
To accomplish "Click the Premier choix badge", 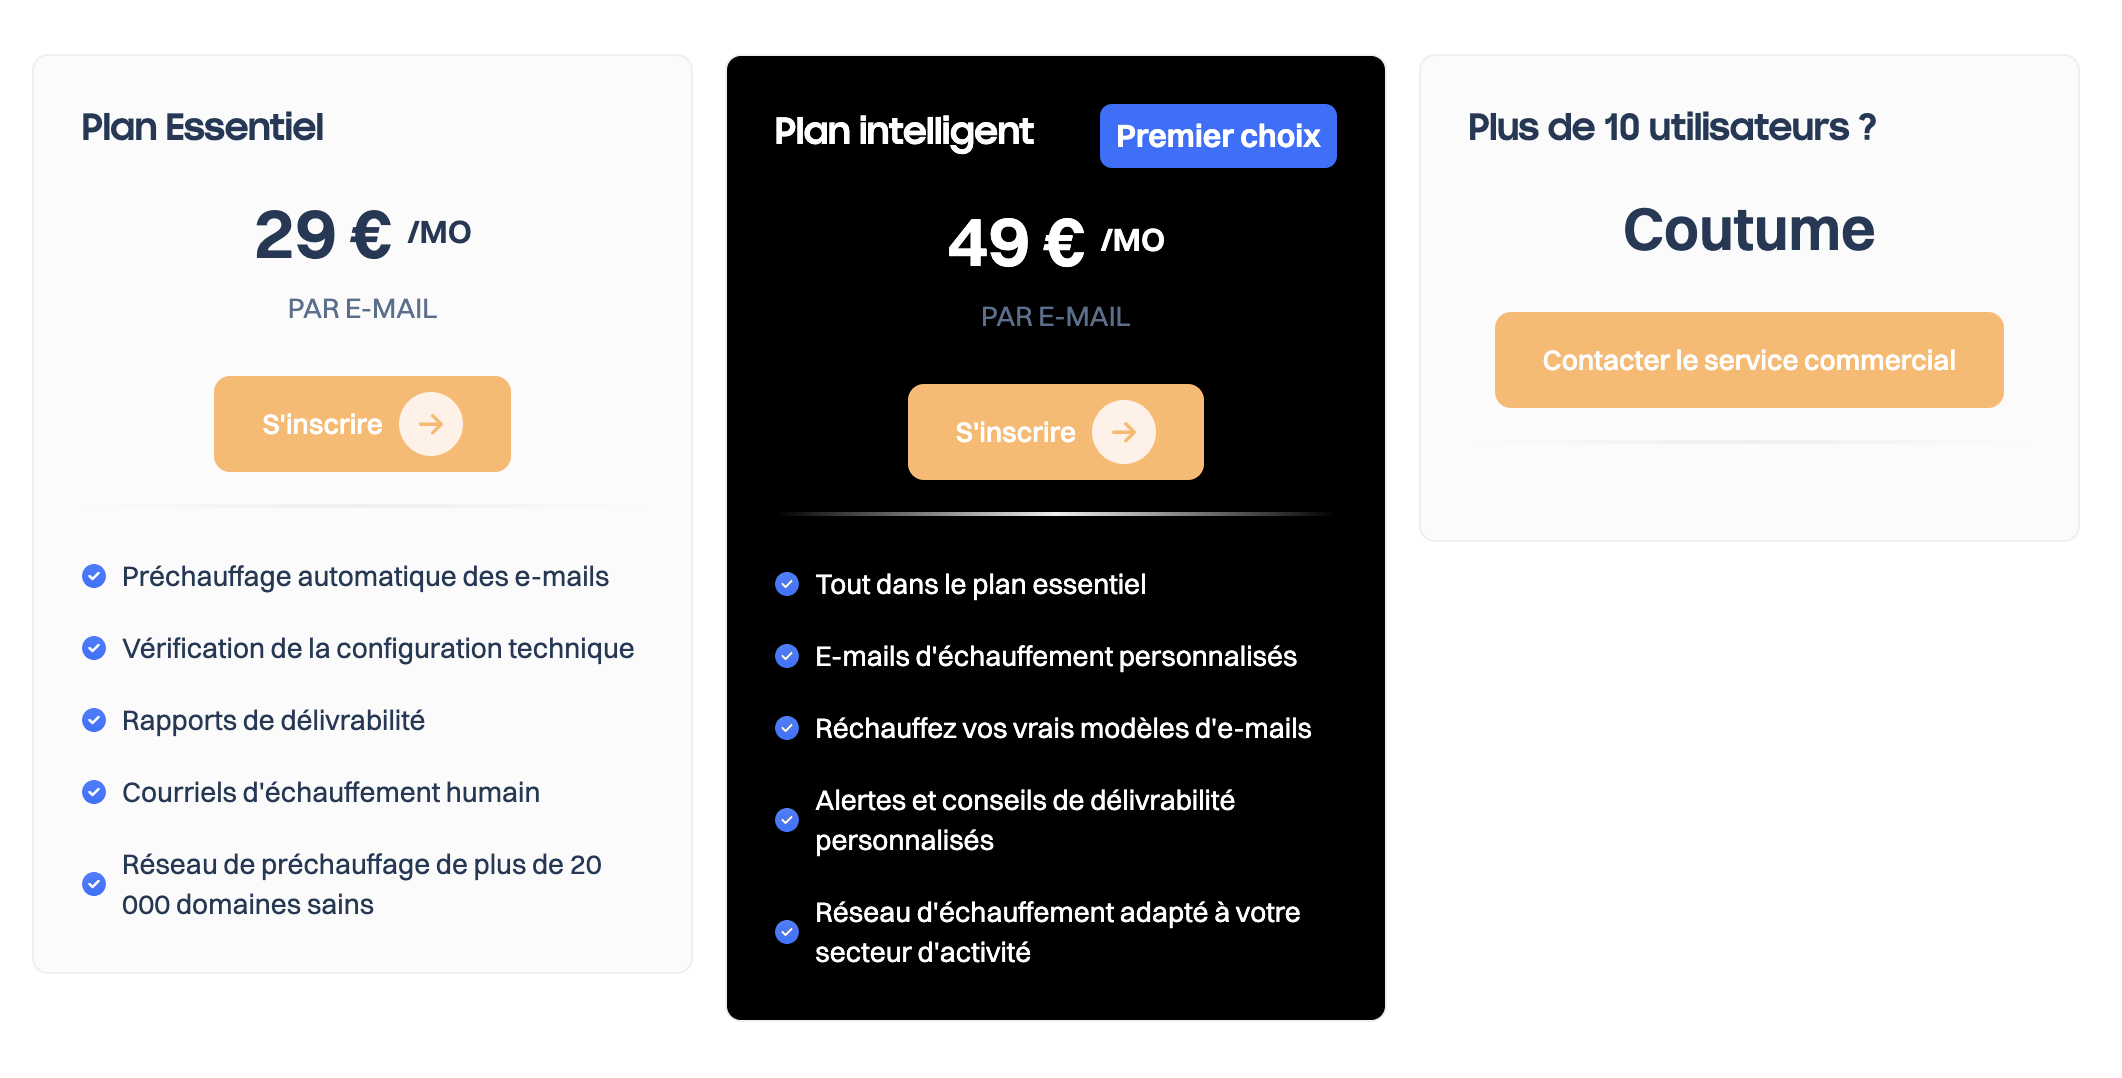I will [1217, 136].
